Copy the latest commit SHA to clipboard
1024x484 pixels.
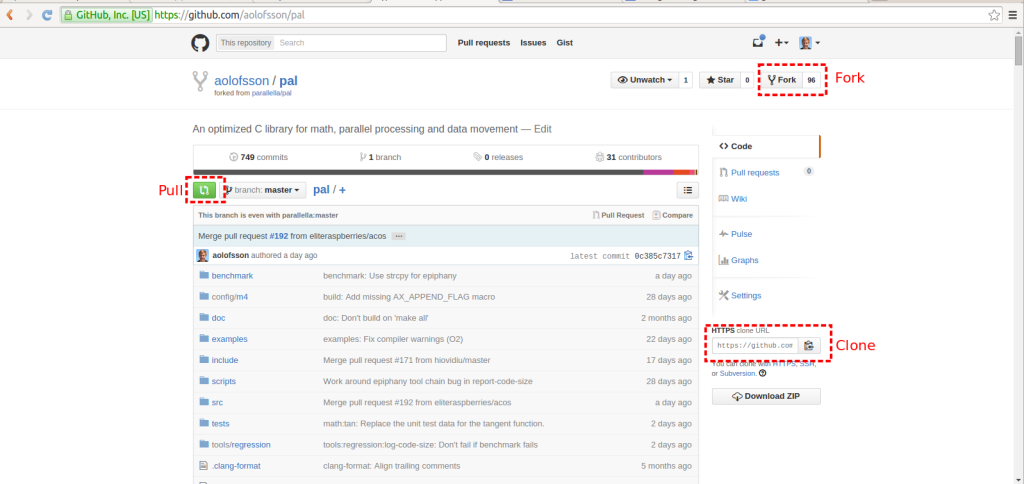pos(688,255)
